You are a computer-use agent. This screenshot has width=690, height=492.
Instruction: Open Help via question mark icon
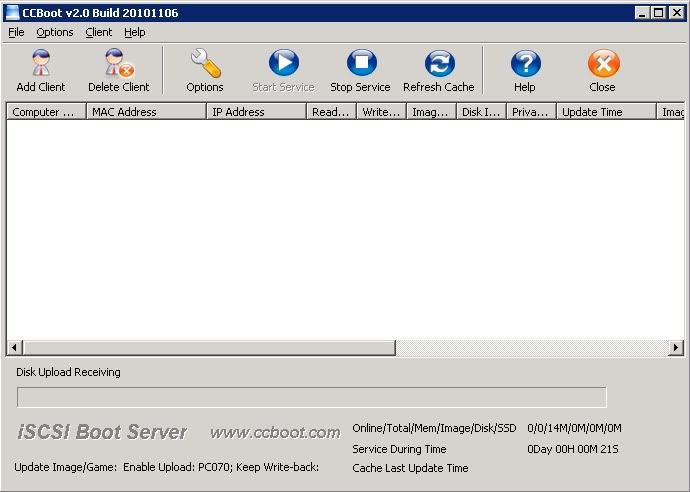click(526, 63)
